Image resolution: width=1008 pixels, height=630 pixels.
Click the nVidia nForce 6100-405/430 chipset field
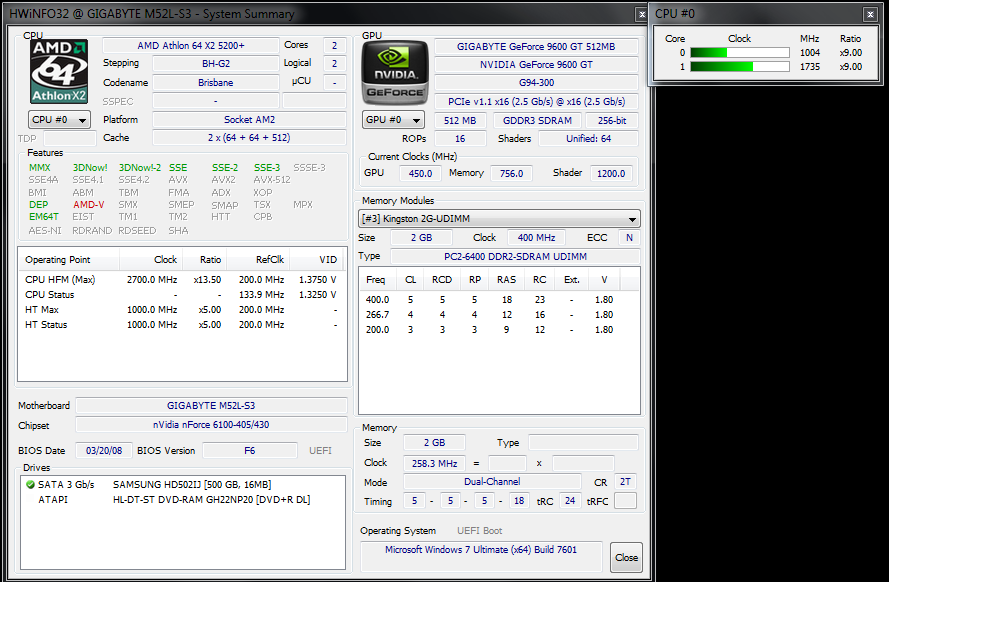tap(211, 425)
